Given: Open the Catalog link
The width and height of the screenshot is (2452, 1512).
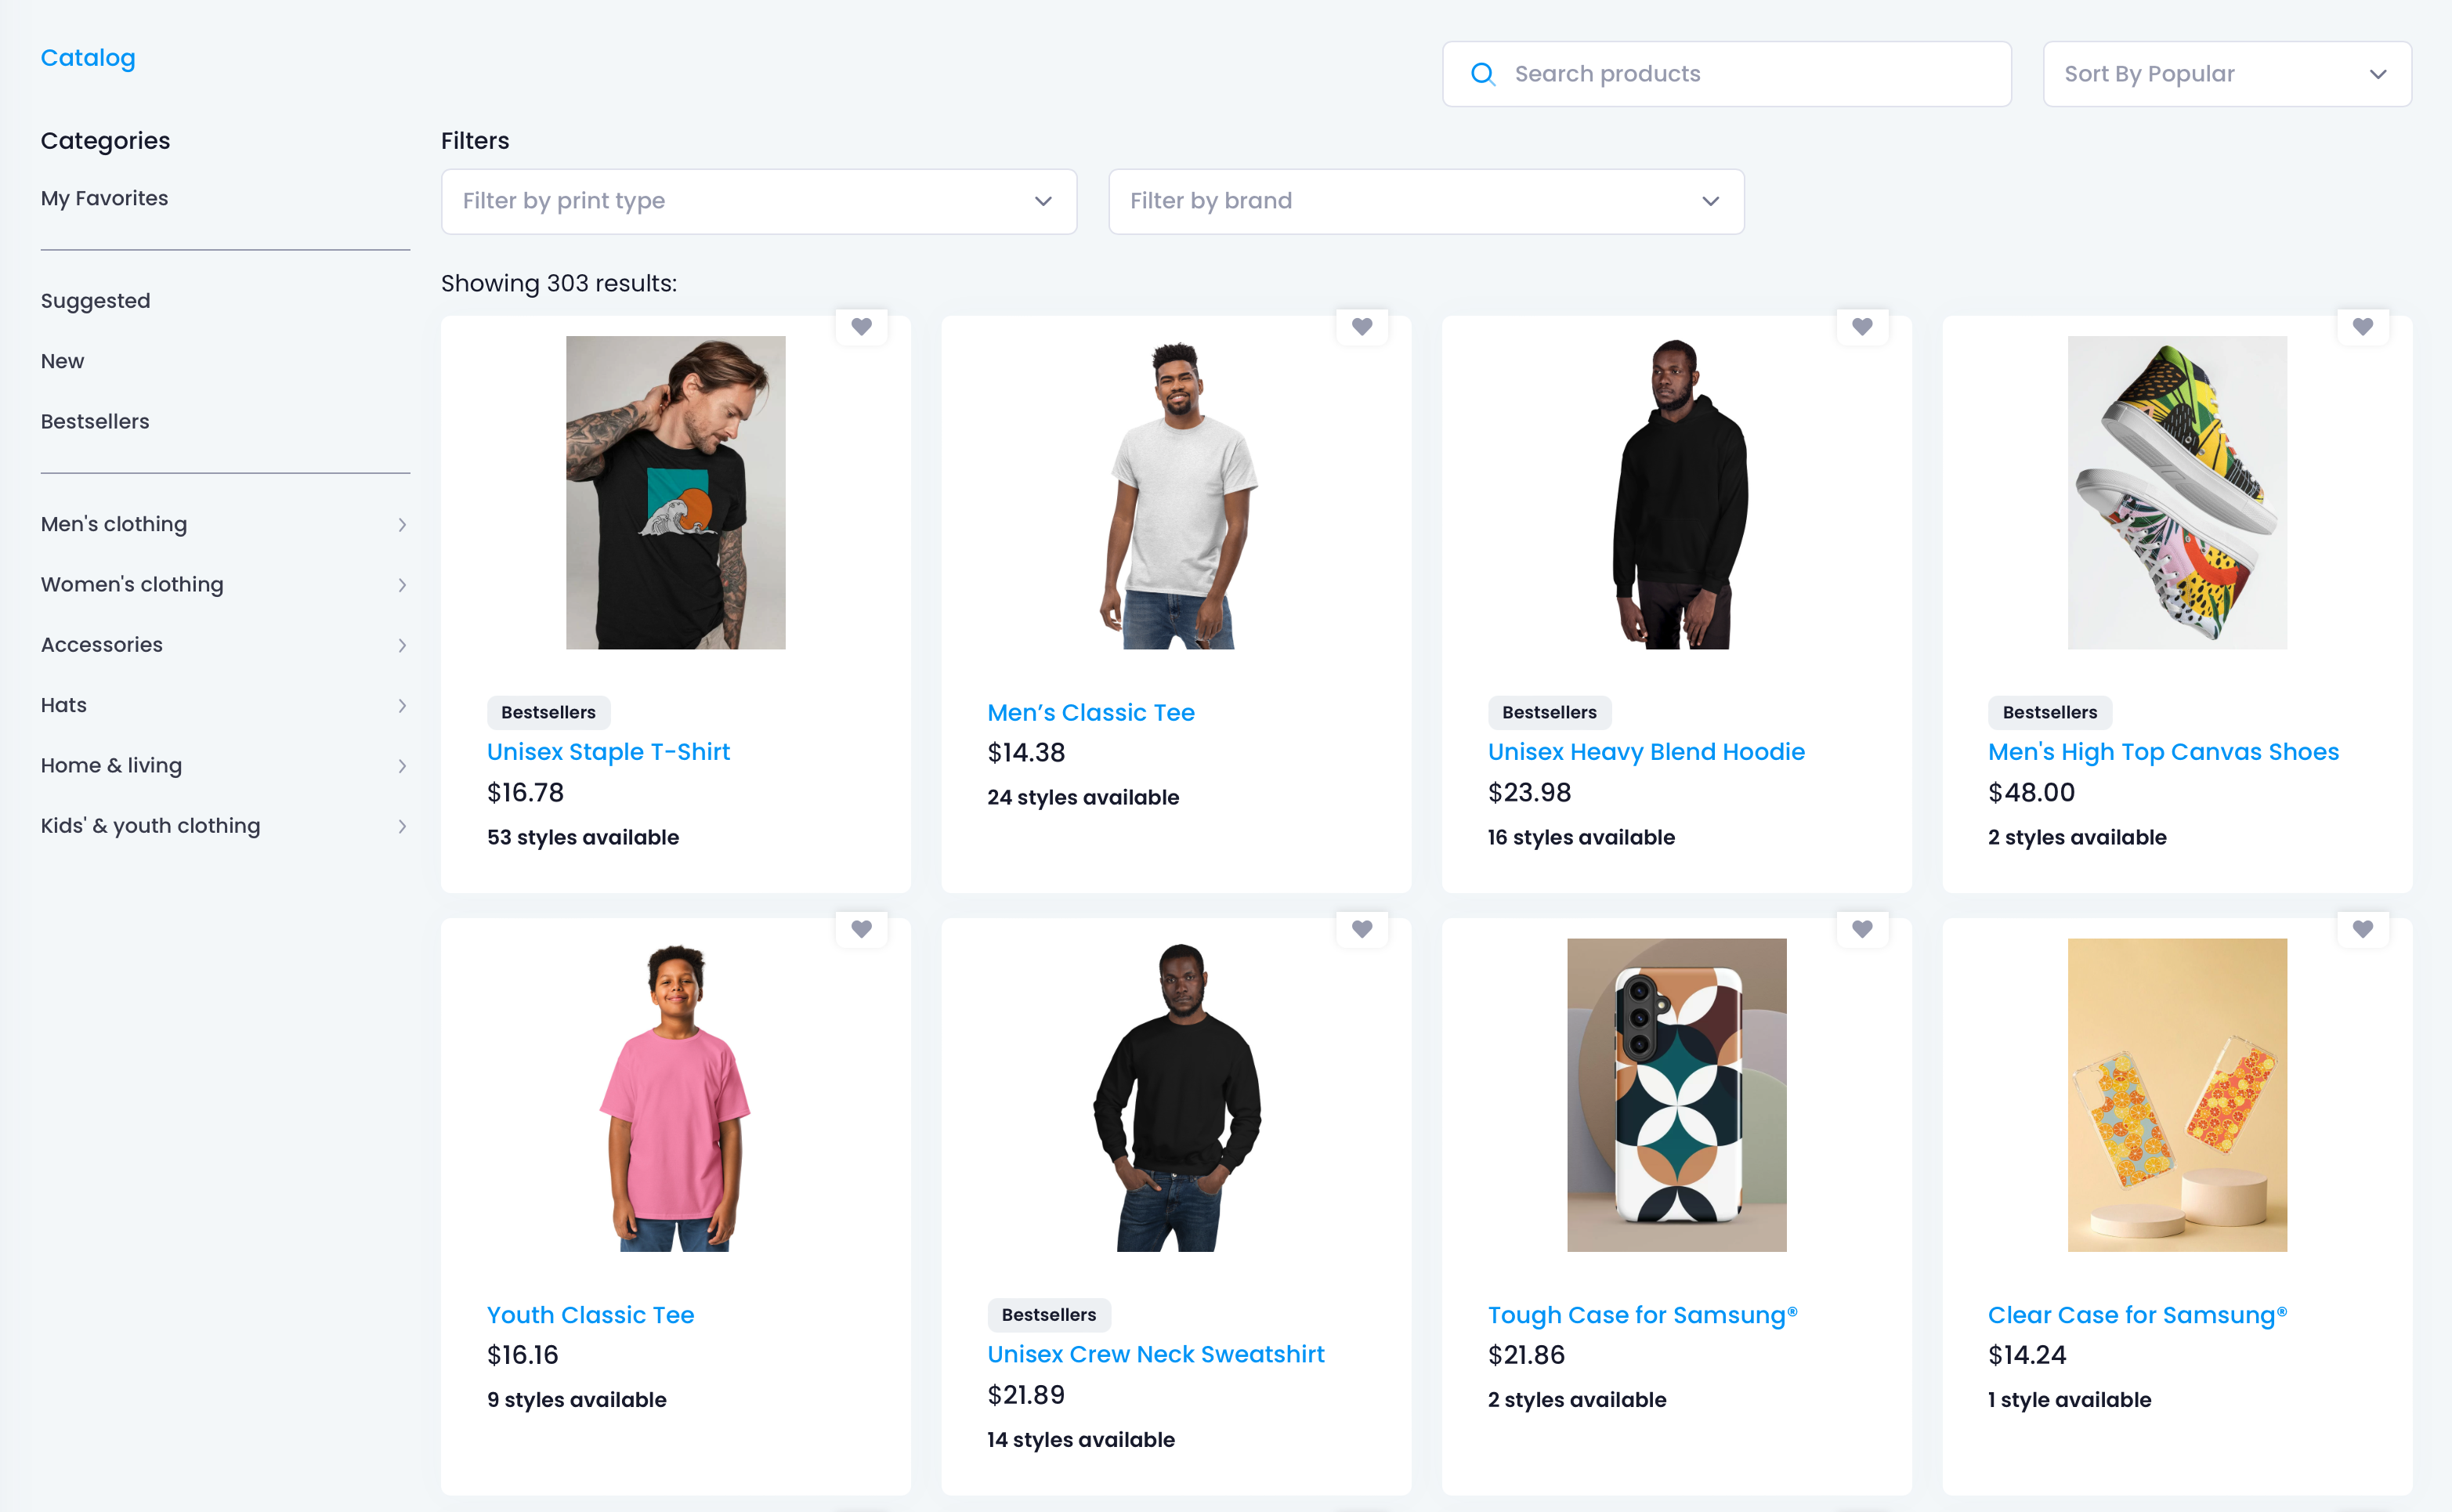Looking at the screenshot, I should coord(88,58).
